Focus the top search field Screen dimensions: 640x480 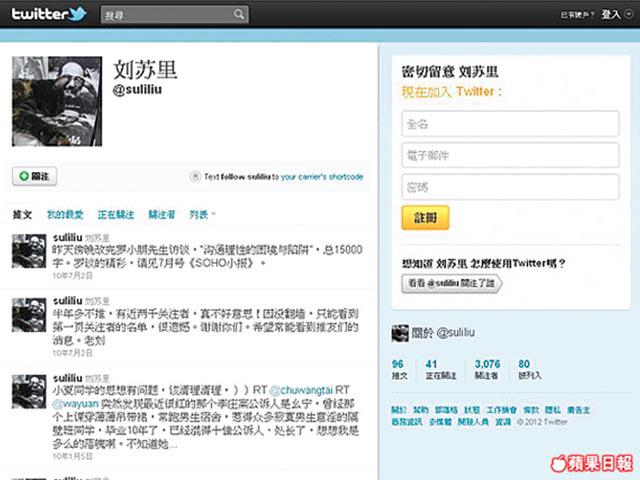pos(175,15)
